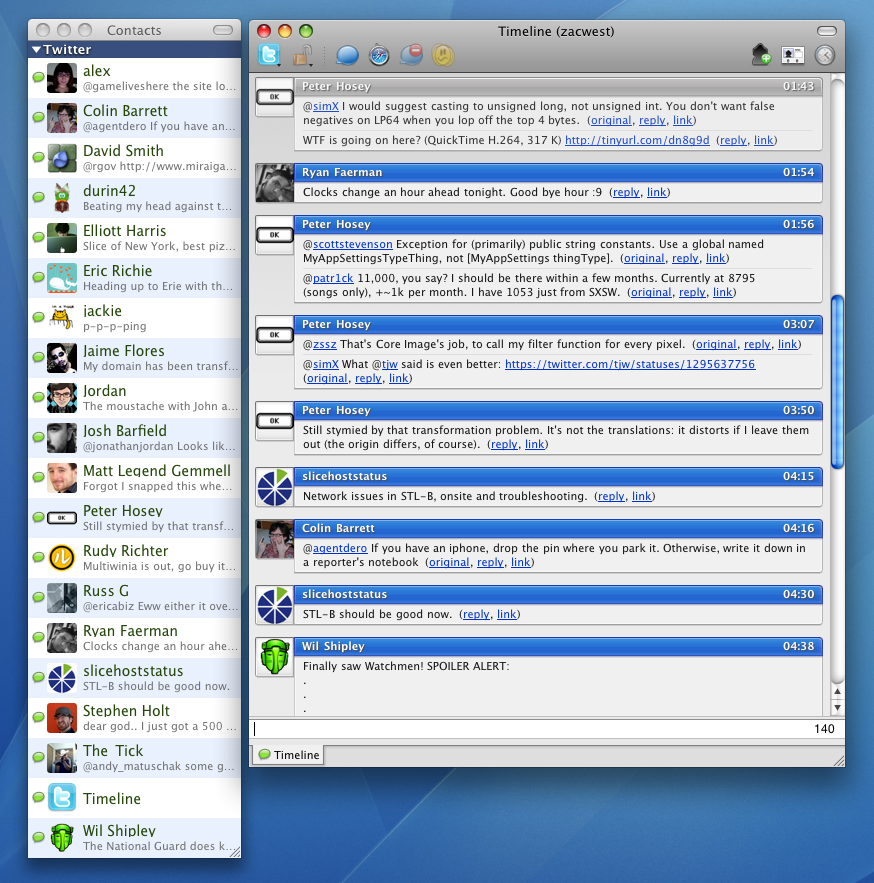Viewport: 874px width, 883px height.
Task: Open twitter.com/tjw/statuses link
Action: (x=630, y=364)
